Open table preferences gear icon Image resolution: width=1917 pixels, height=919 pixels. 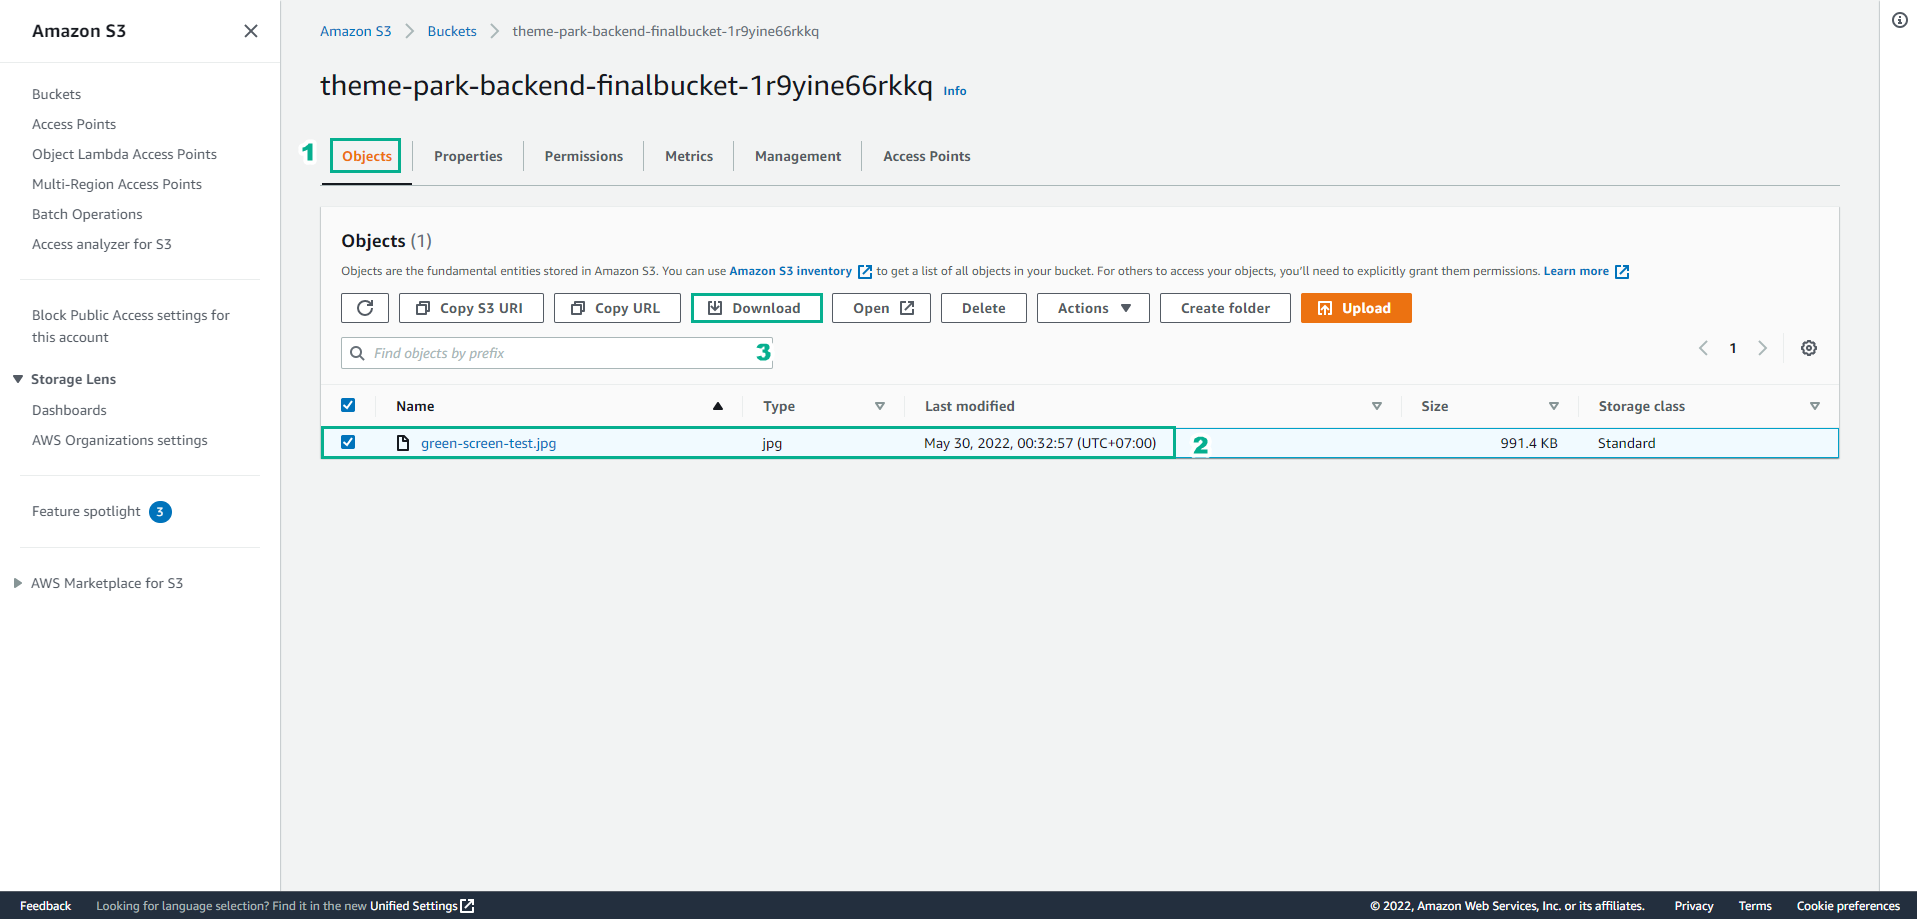1809,348
